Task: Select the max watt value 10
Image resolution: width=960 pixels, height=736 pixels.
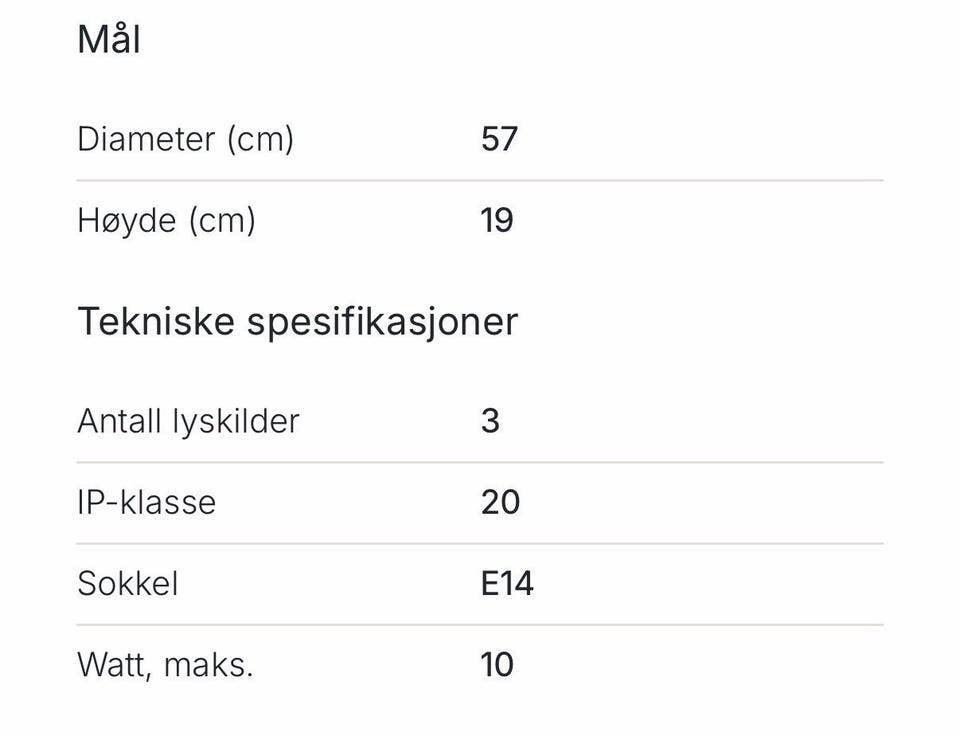Action: 497,665
